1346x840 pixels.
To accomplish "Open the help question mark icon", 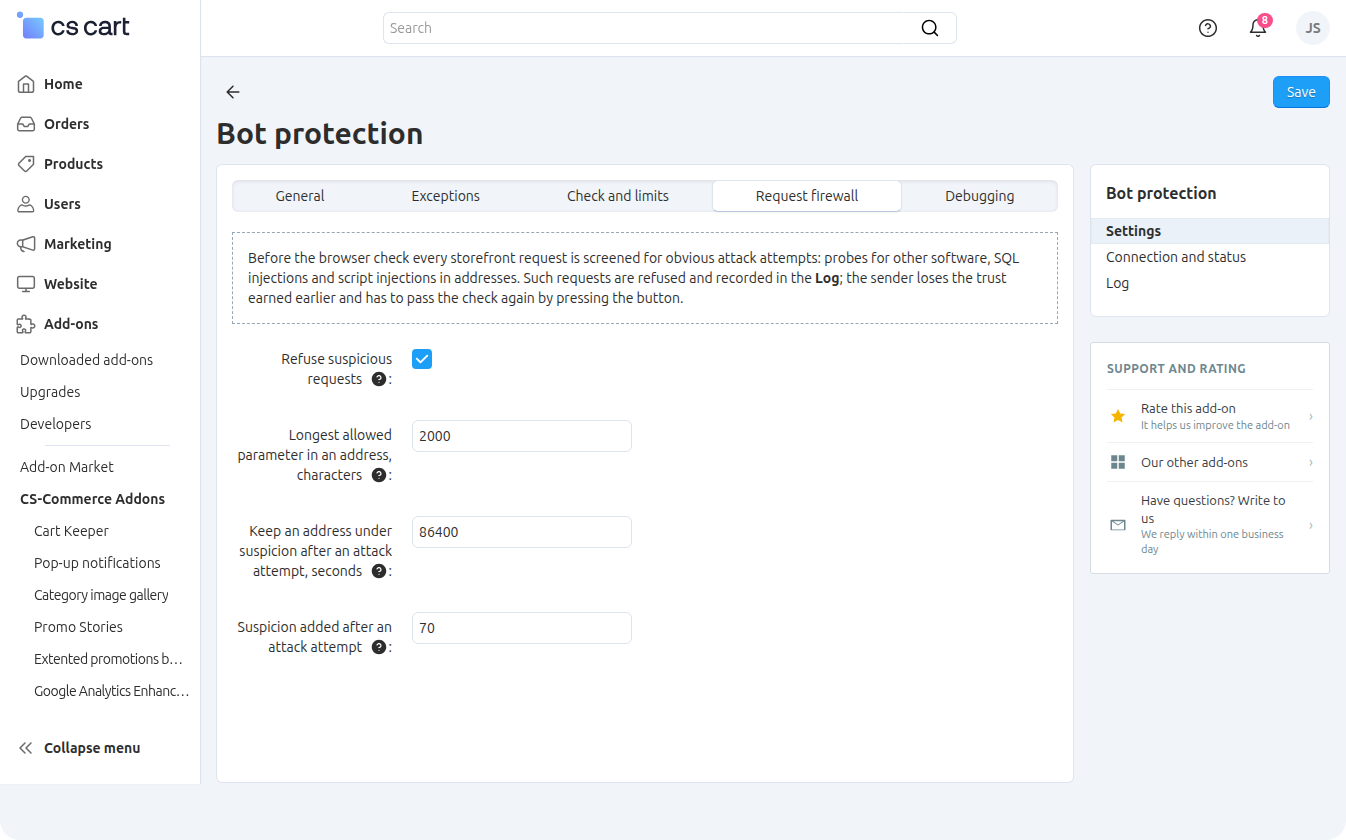I will (x=1208, y=28).
